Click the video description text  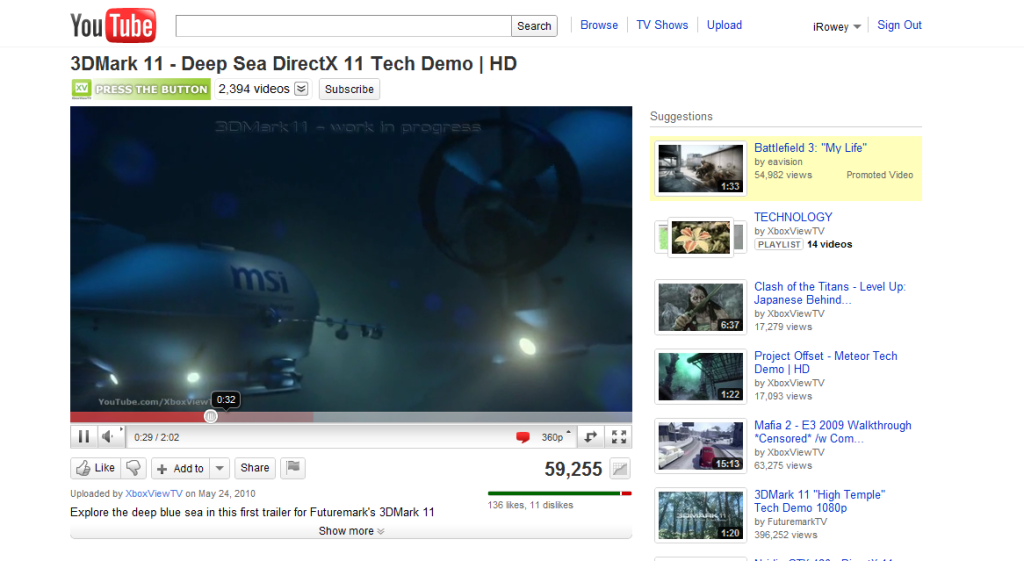click(252, 512)
